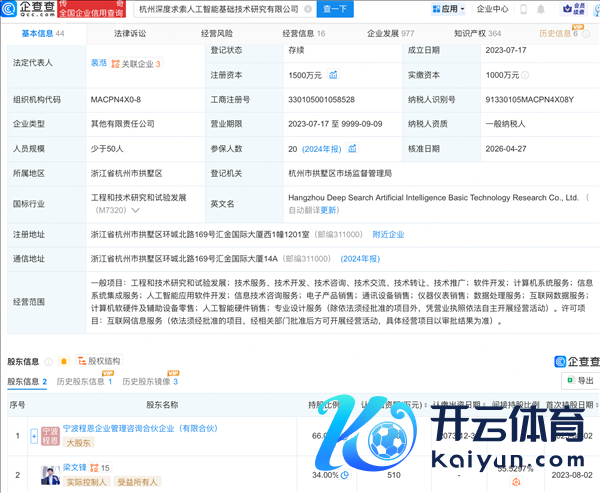The image size is (600, 493).
Task: Click chart icon next to 参保人数 2024年报
Action: click(x=352, y=149)
